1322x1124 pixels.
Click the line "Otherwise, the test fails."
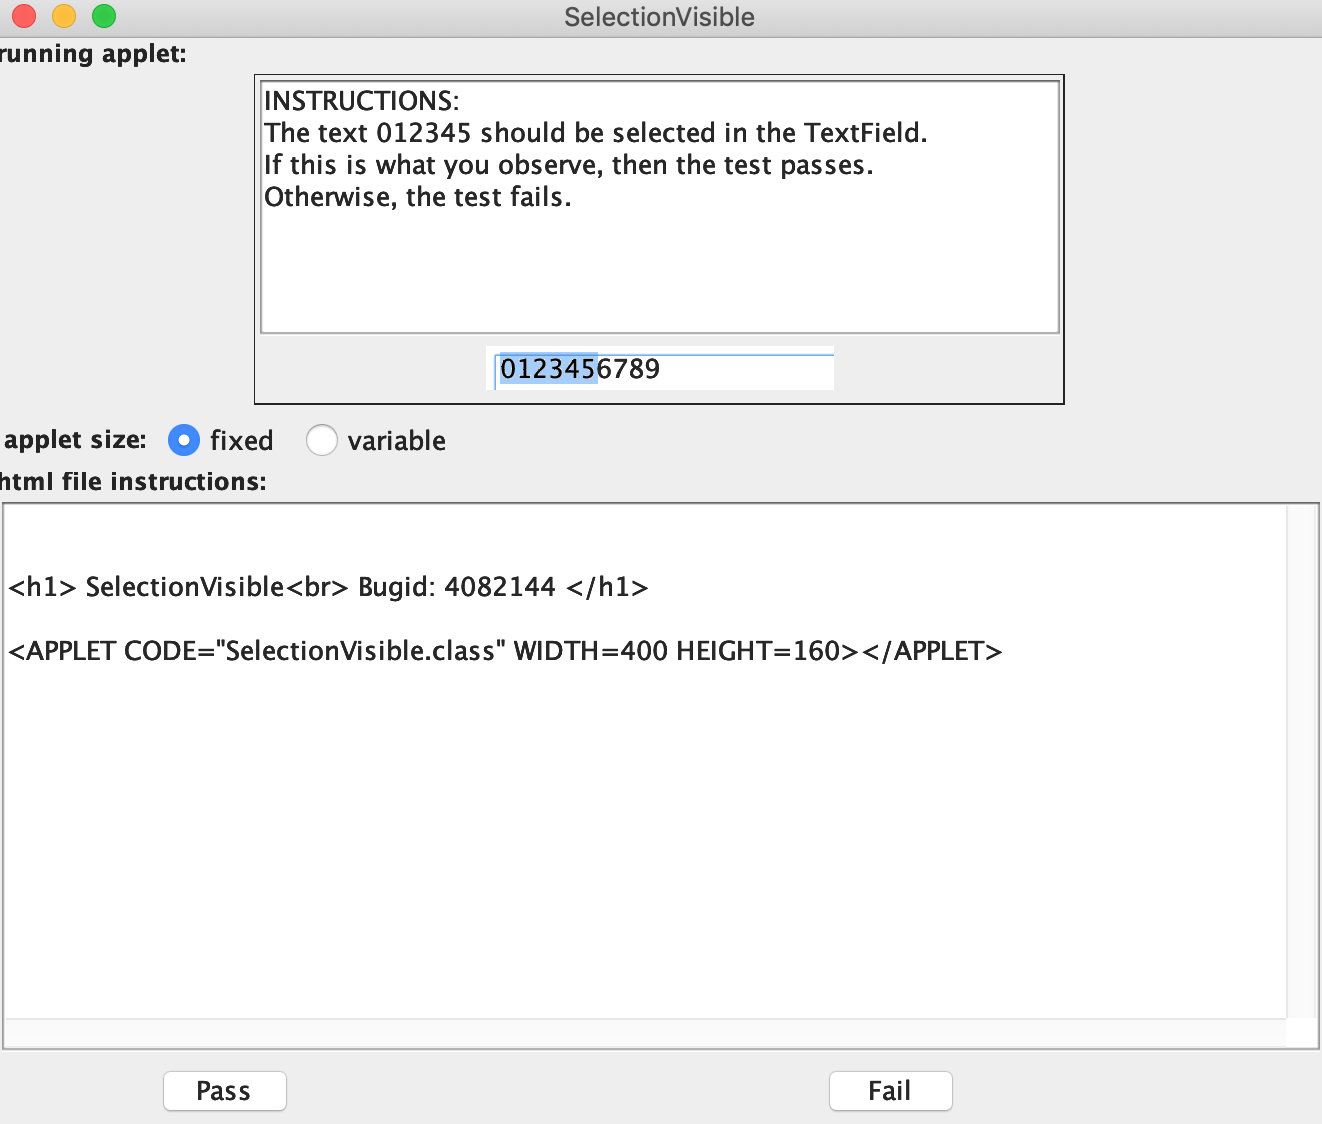[417, 197]
